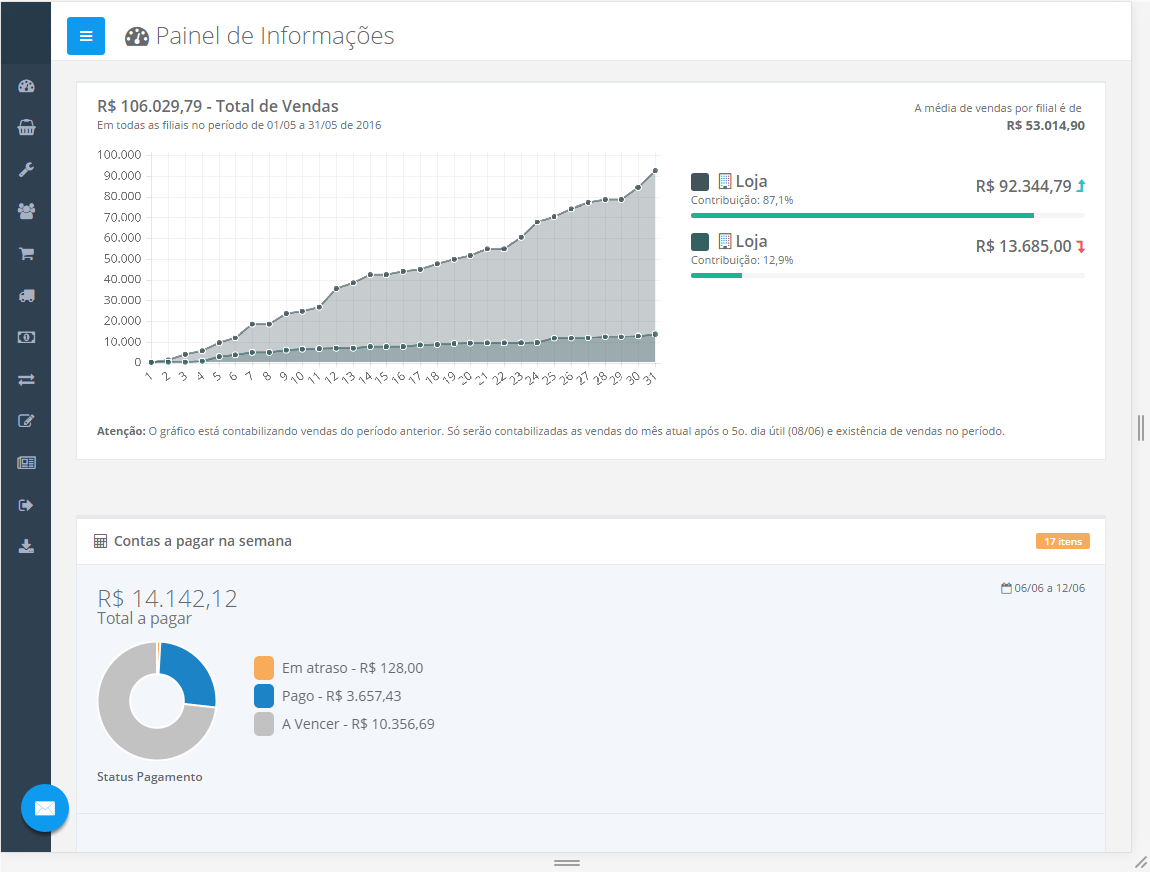Select the blue Pago legend swatch
1150x872 pixels.
(264, 696)
